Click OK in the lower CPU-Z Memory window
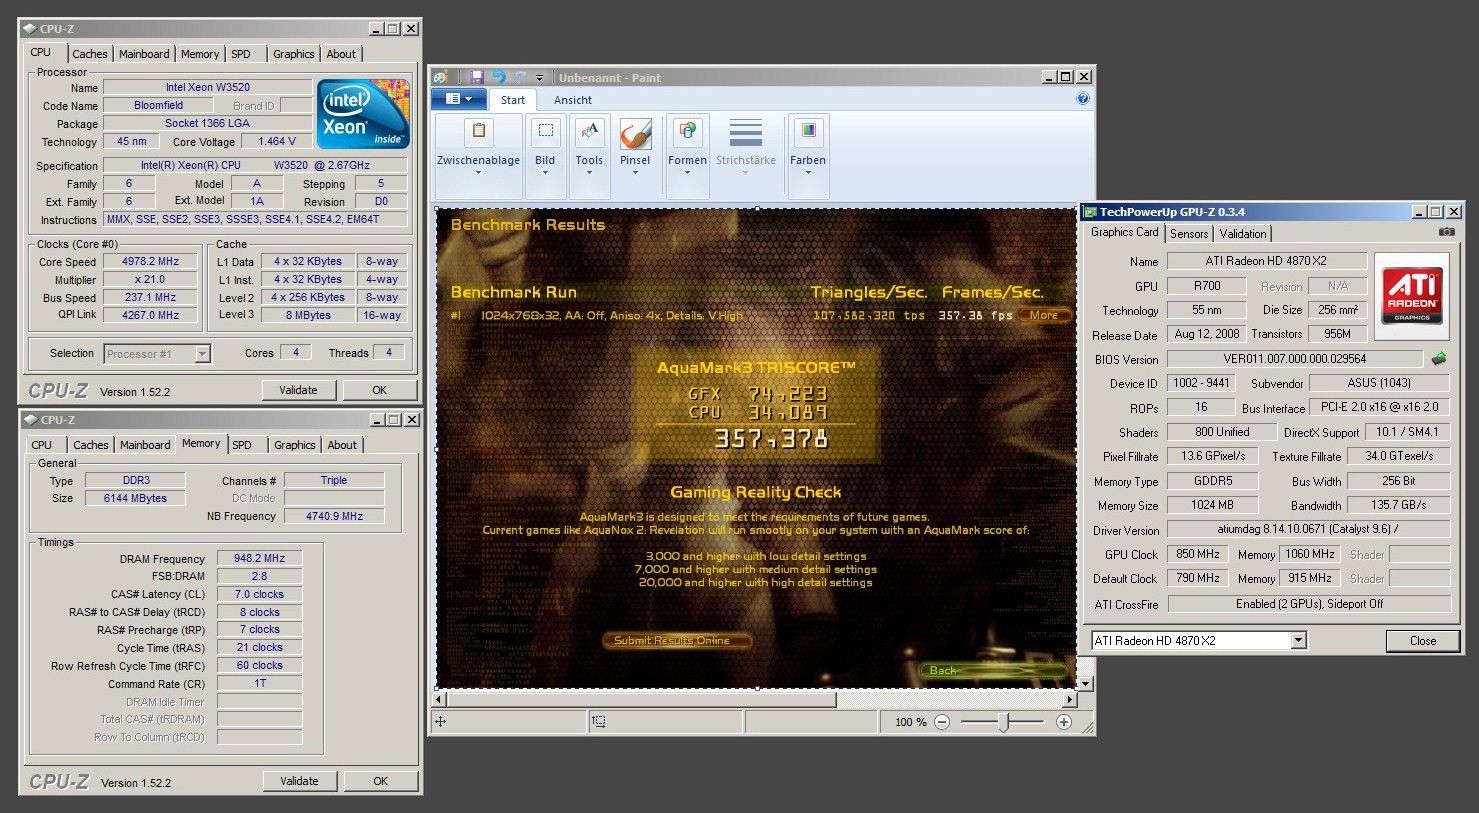 click(x=381, y=781)
